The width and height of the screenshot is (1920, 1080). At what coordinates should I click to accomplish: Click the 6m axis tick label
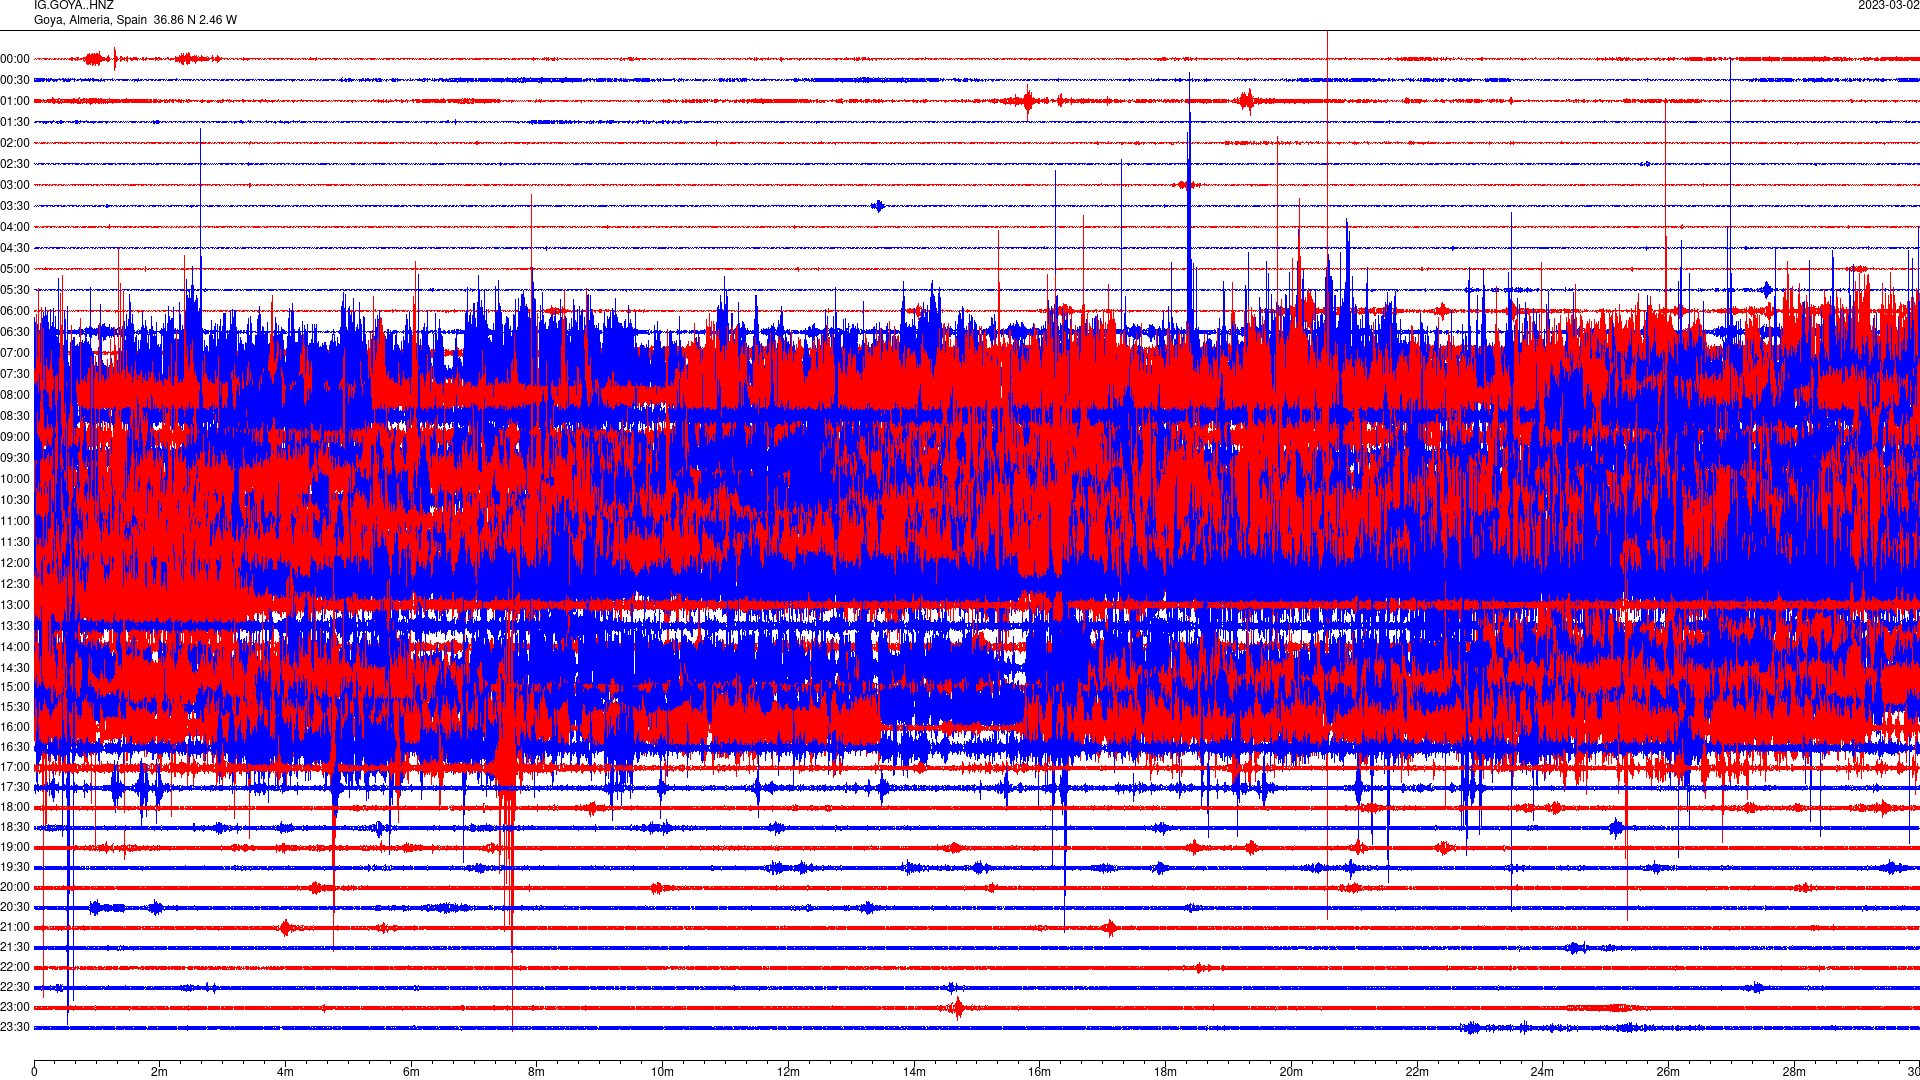click(411, 1072)
